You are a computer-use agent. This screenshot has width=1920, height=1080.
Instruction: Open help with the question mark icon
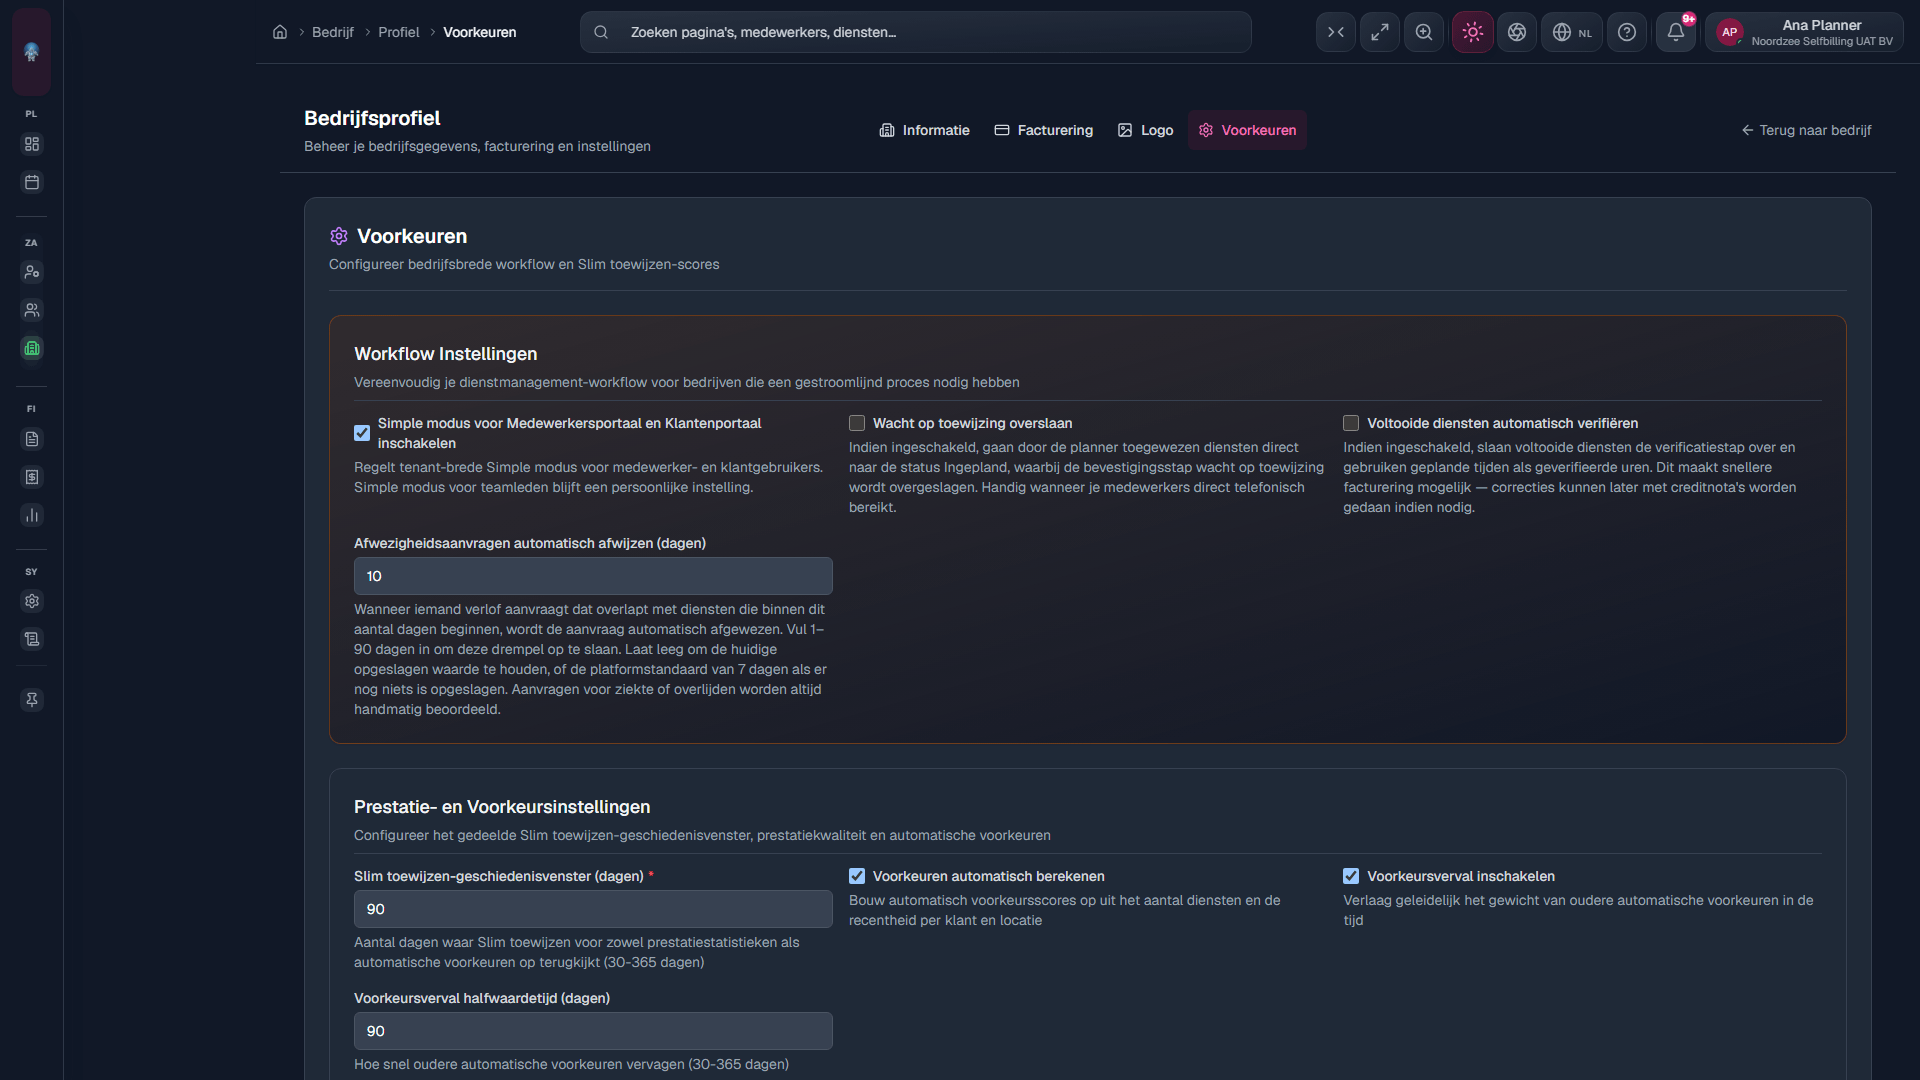pyautogui.click(x=1627, y=32)
